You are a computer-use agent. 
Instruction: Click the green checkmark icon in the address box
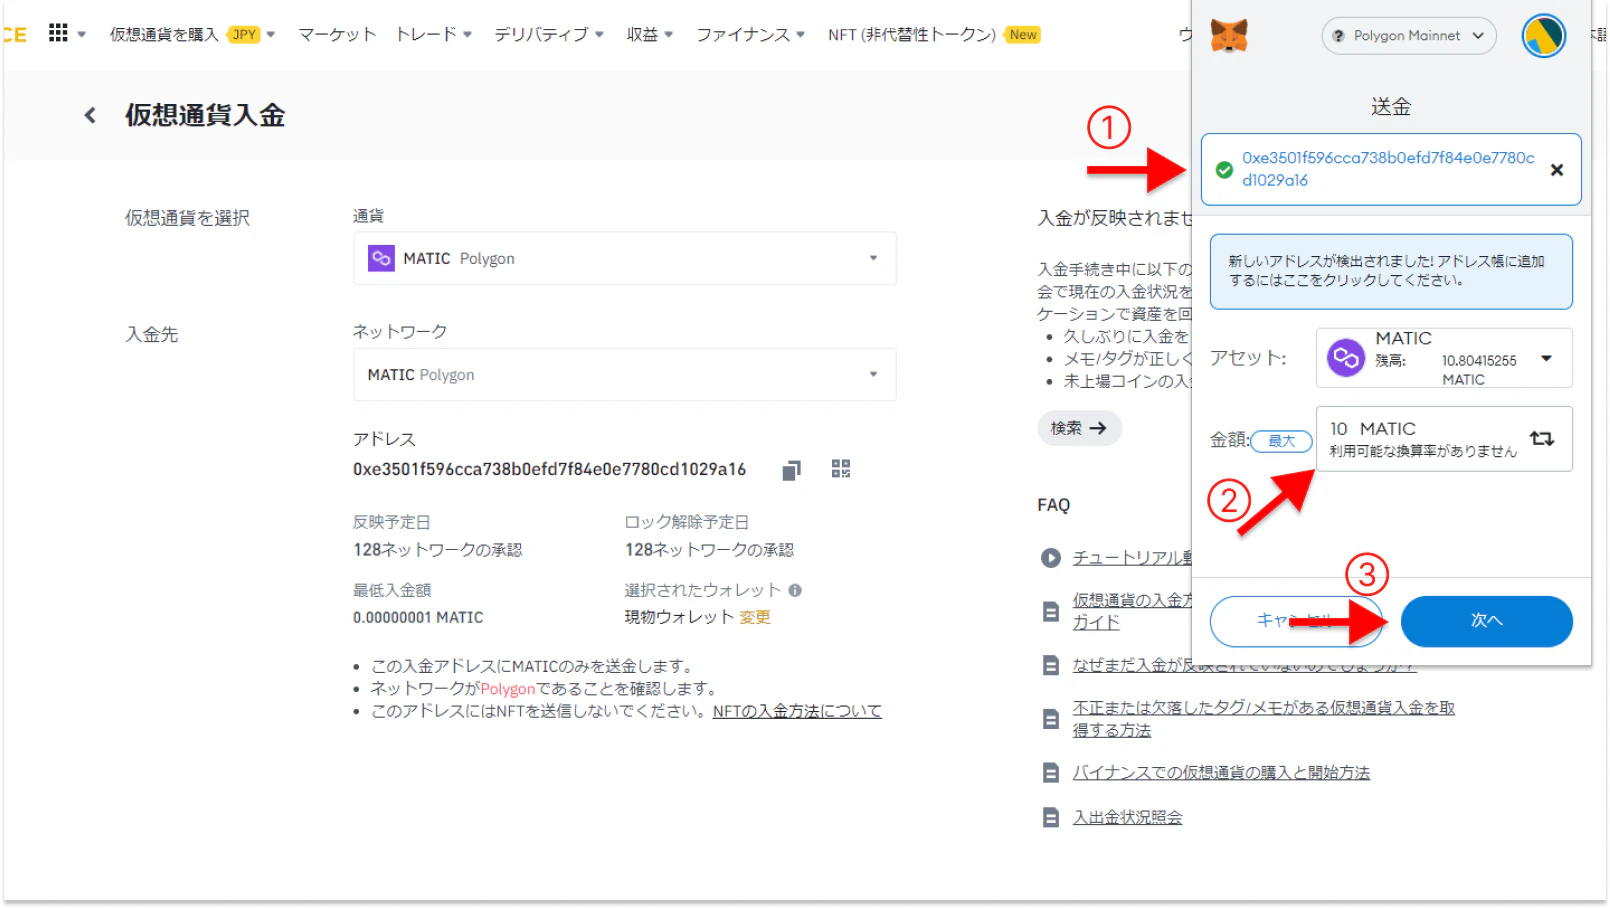(1224, 170)
